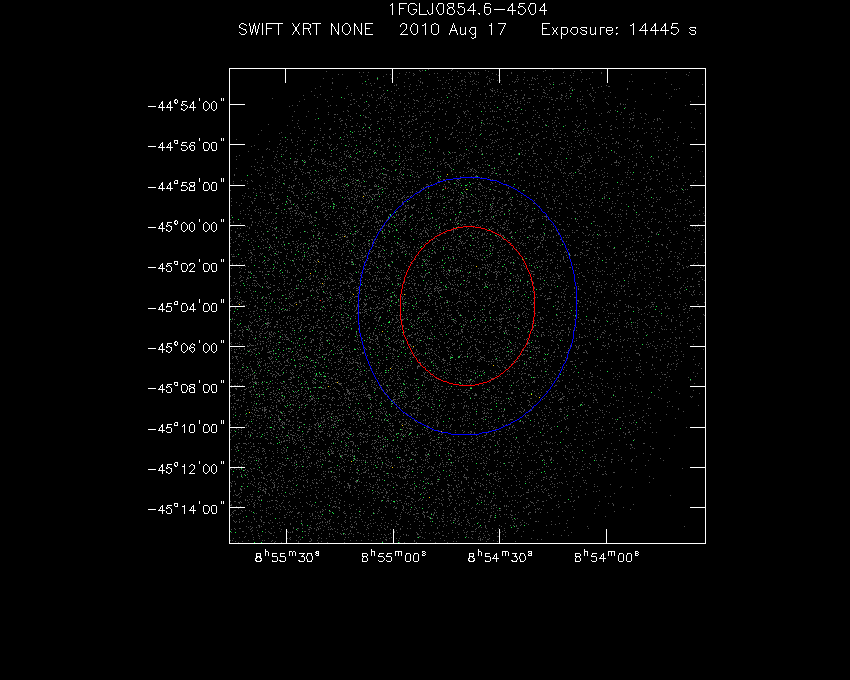The width and height of the screenshot is (850, 680).
Task: Click the declination label -45°08'00"
Action: click(186, 388)
